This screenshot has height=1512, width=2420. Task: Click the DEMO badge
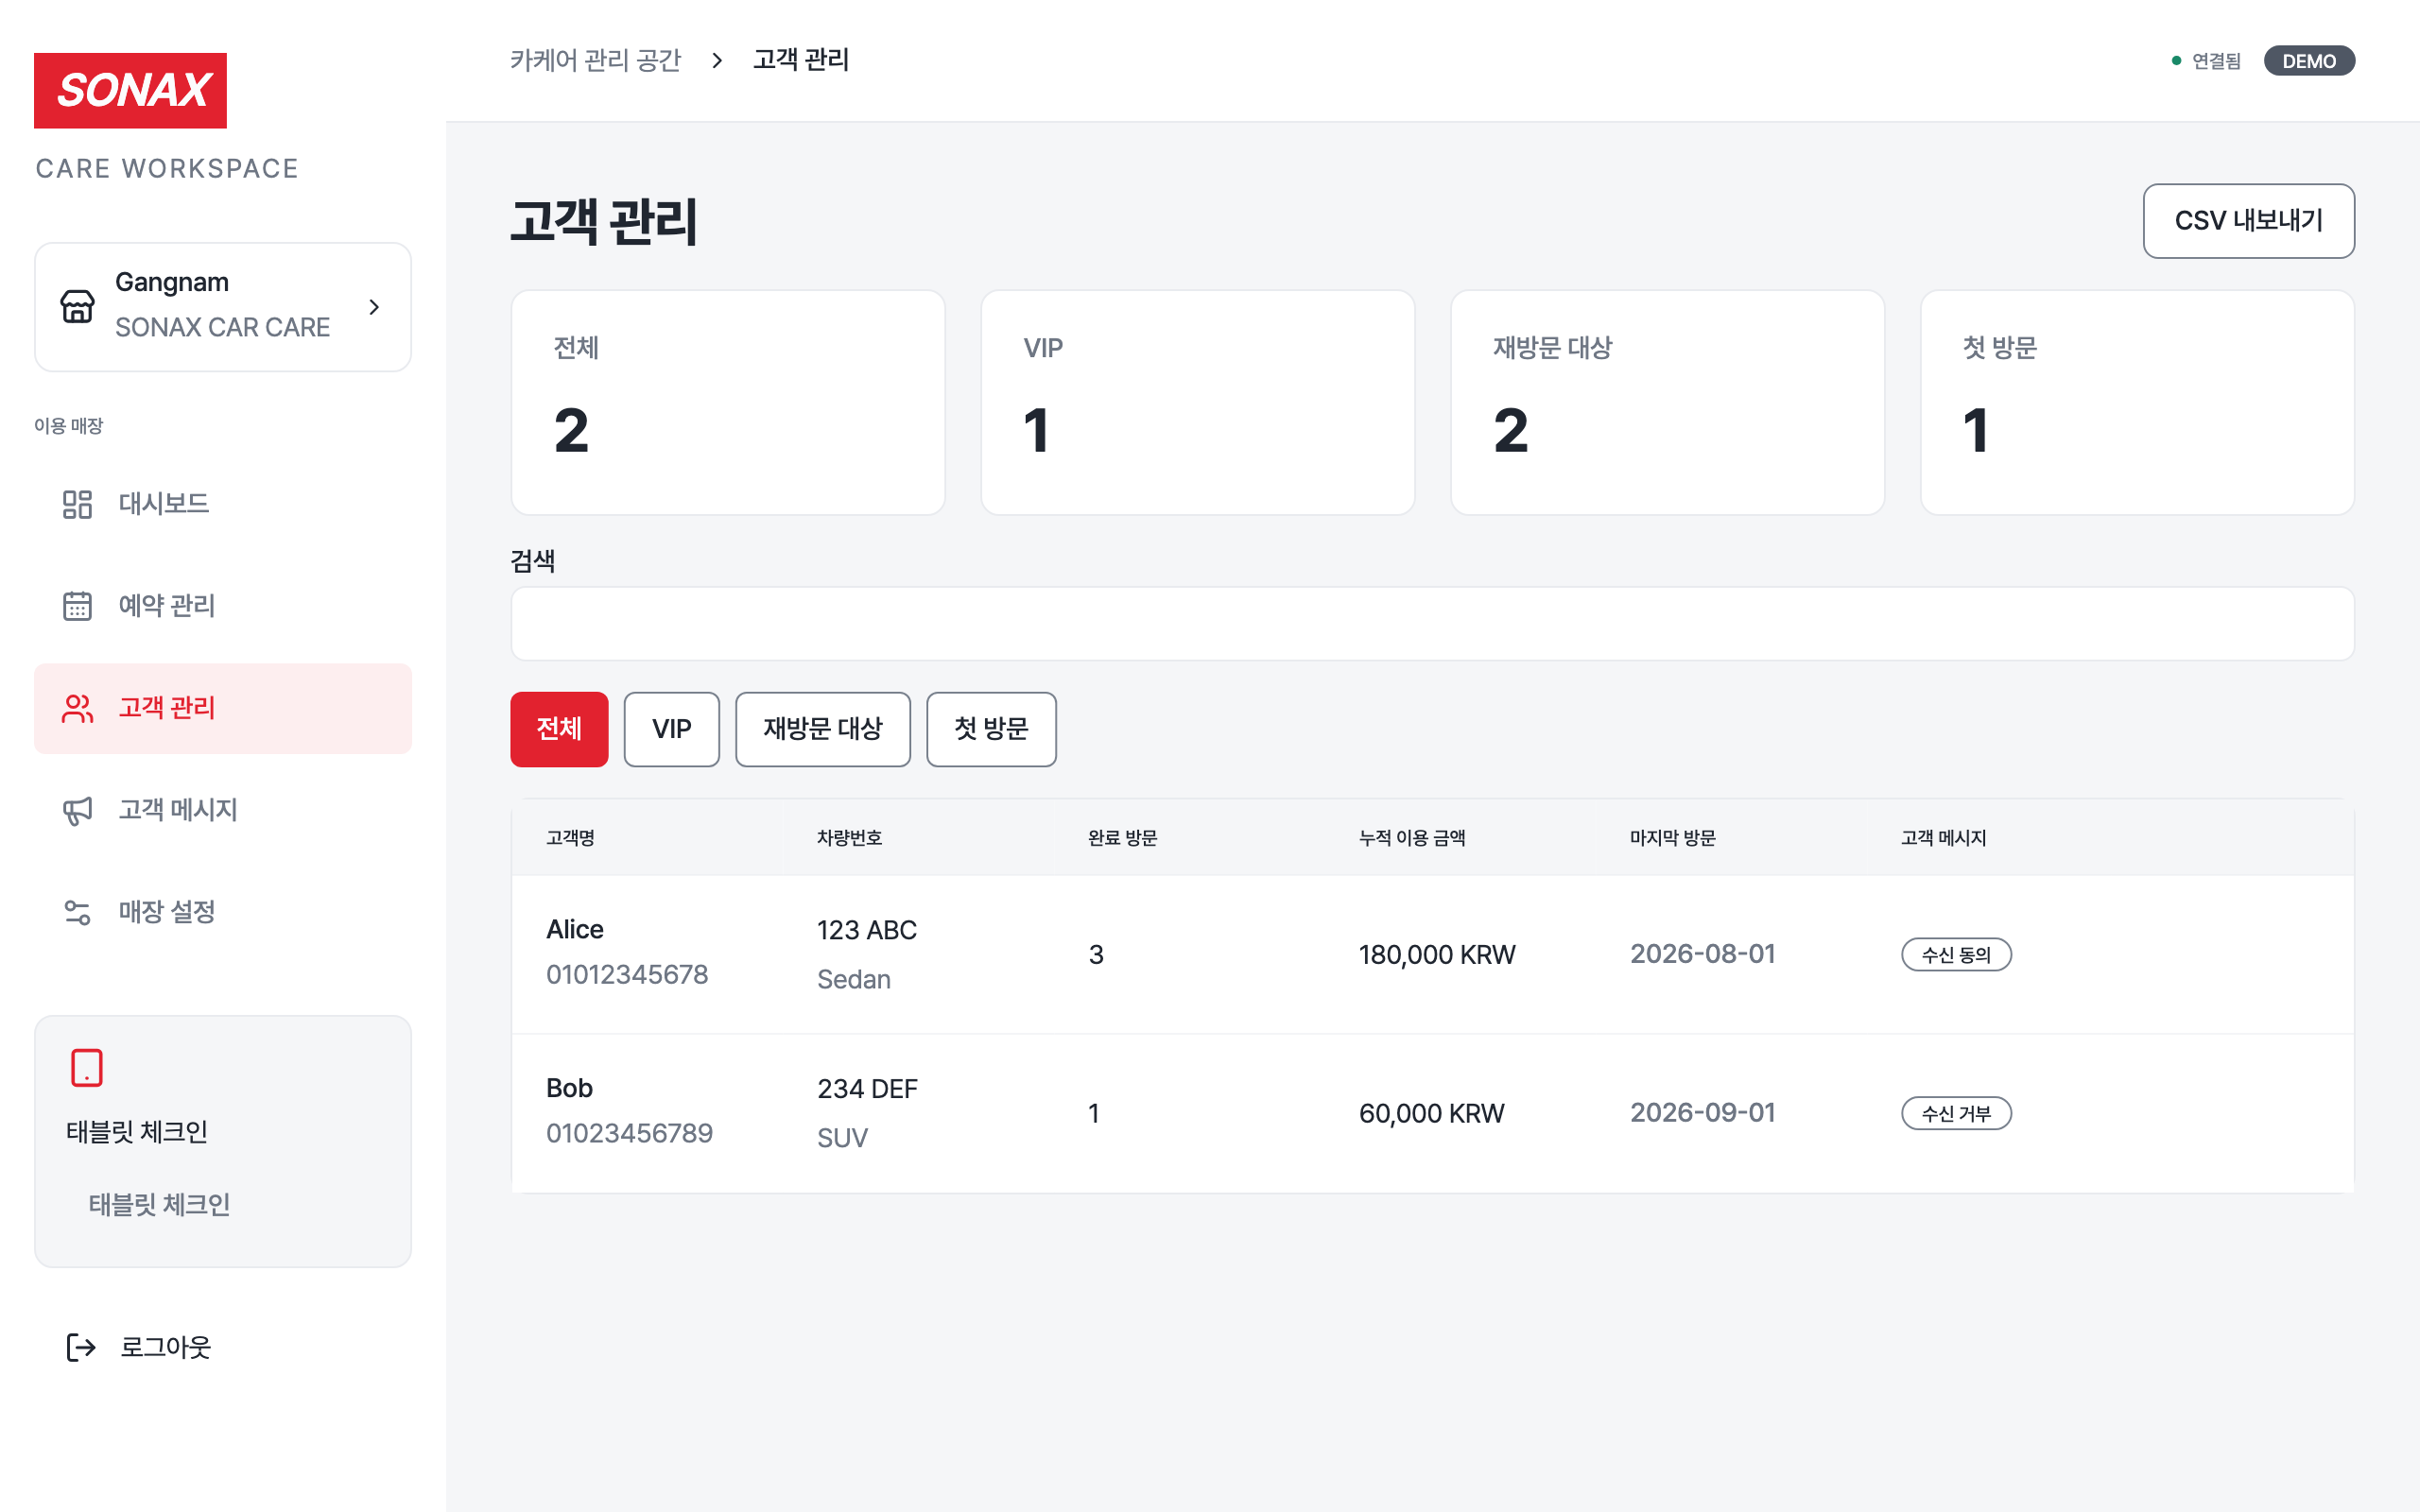(x=2309, y=61)
